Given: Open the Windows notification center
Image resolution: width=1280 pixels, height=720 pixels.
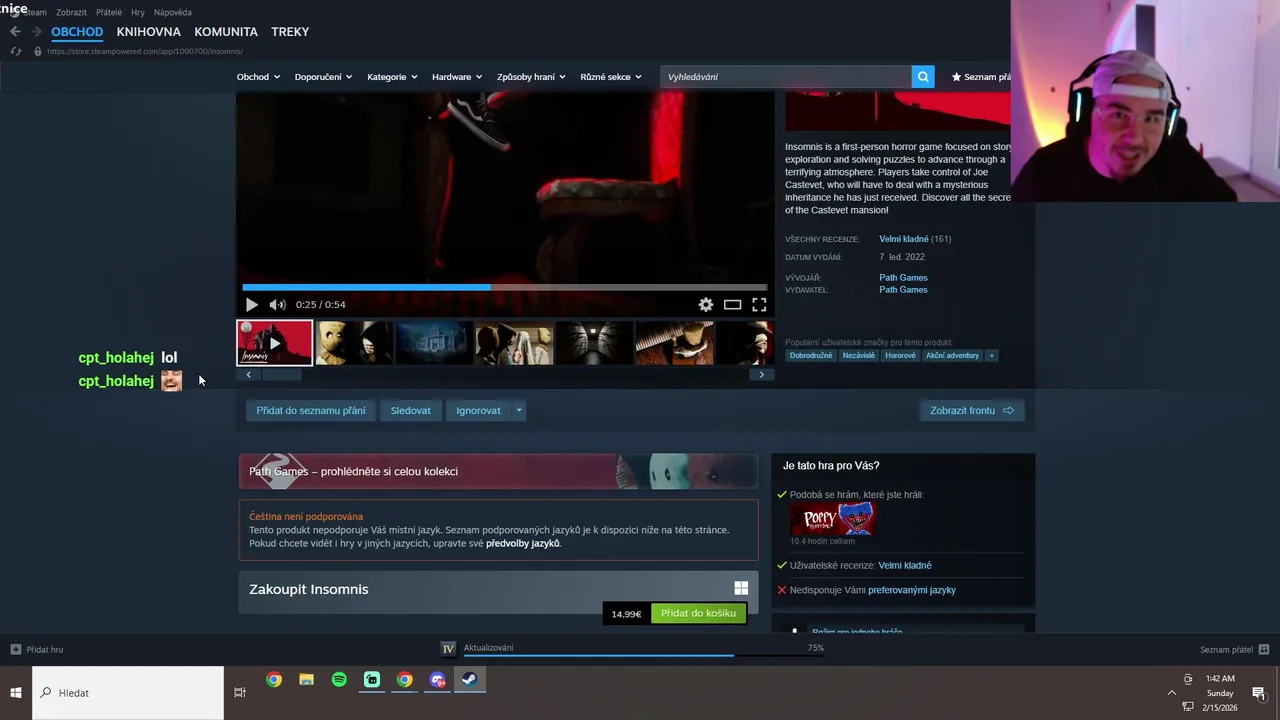Looking at the screenshot, I should (x=1258, y=693).
